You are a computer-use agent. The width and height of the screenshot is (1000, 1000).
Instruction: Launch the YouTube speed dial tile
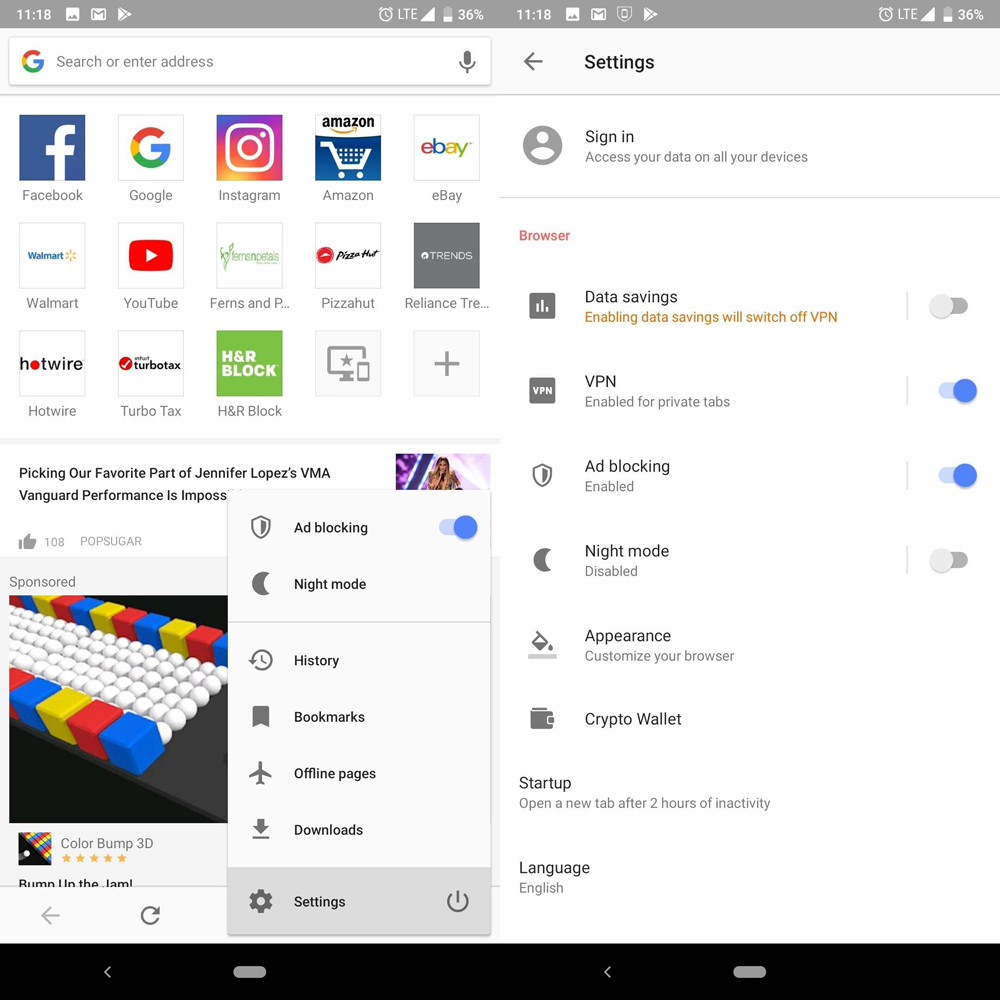(151, 256)
